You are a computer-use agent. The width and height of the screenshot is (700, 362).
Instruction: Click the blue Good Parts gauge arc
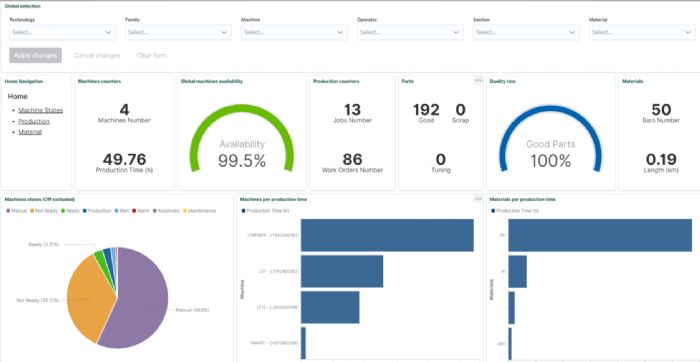550,108
